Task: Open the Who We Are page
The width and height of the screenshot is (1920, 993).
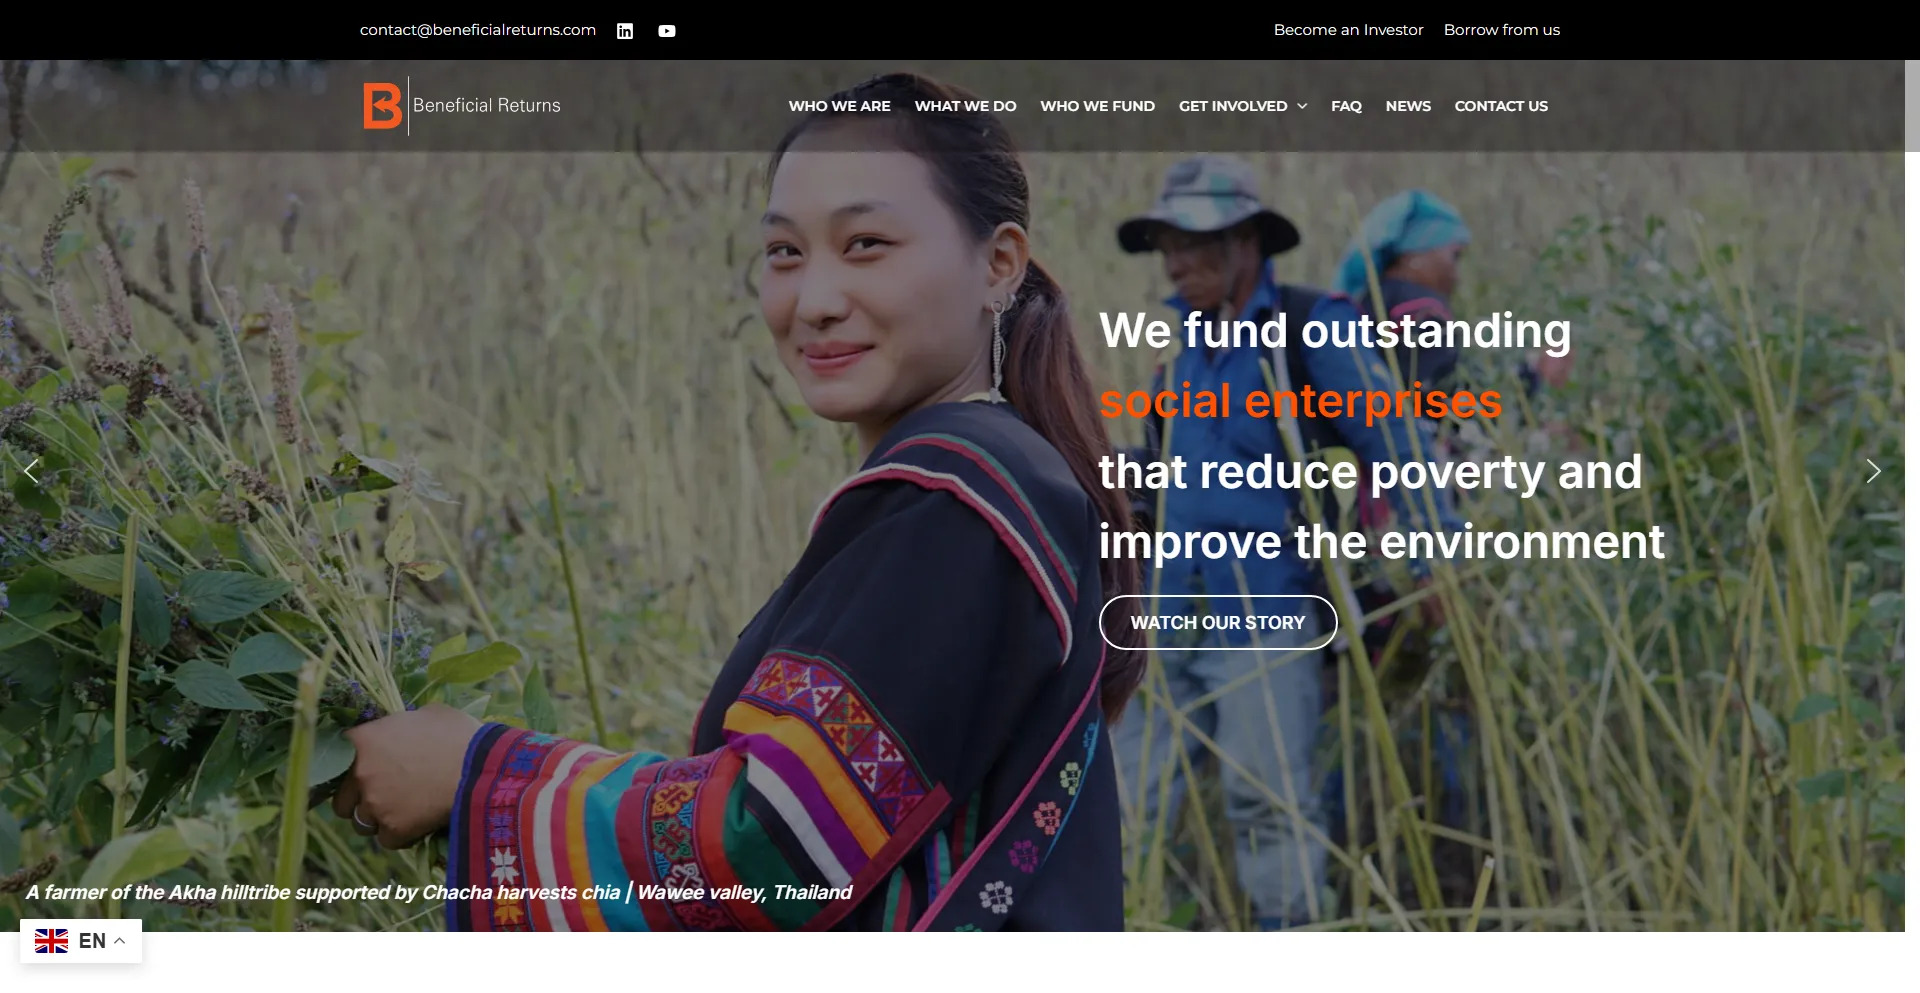Action: point(839,106)
